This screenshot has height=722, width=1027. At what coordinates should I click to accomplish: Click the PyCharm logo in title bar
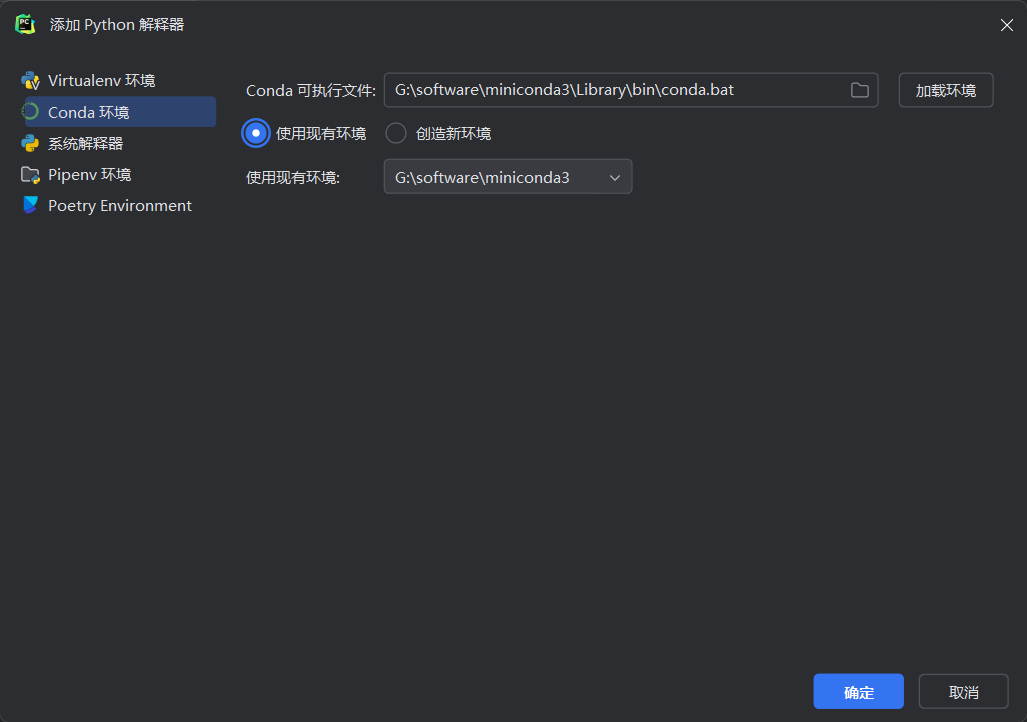pos(25,24)
